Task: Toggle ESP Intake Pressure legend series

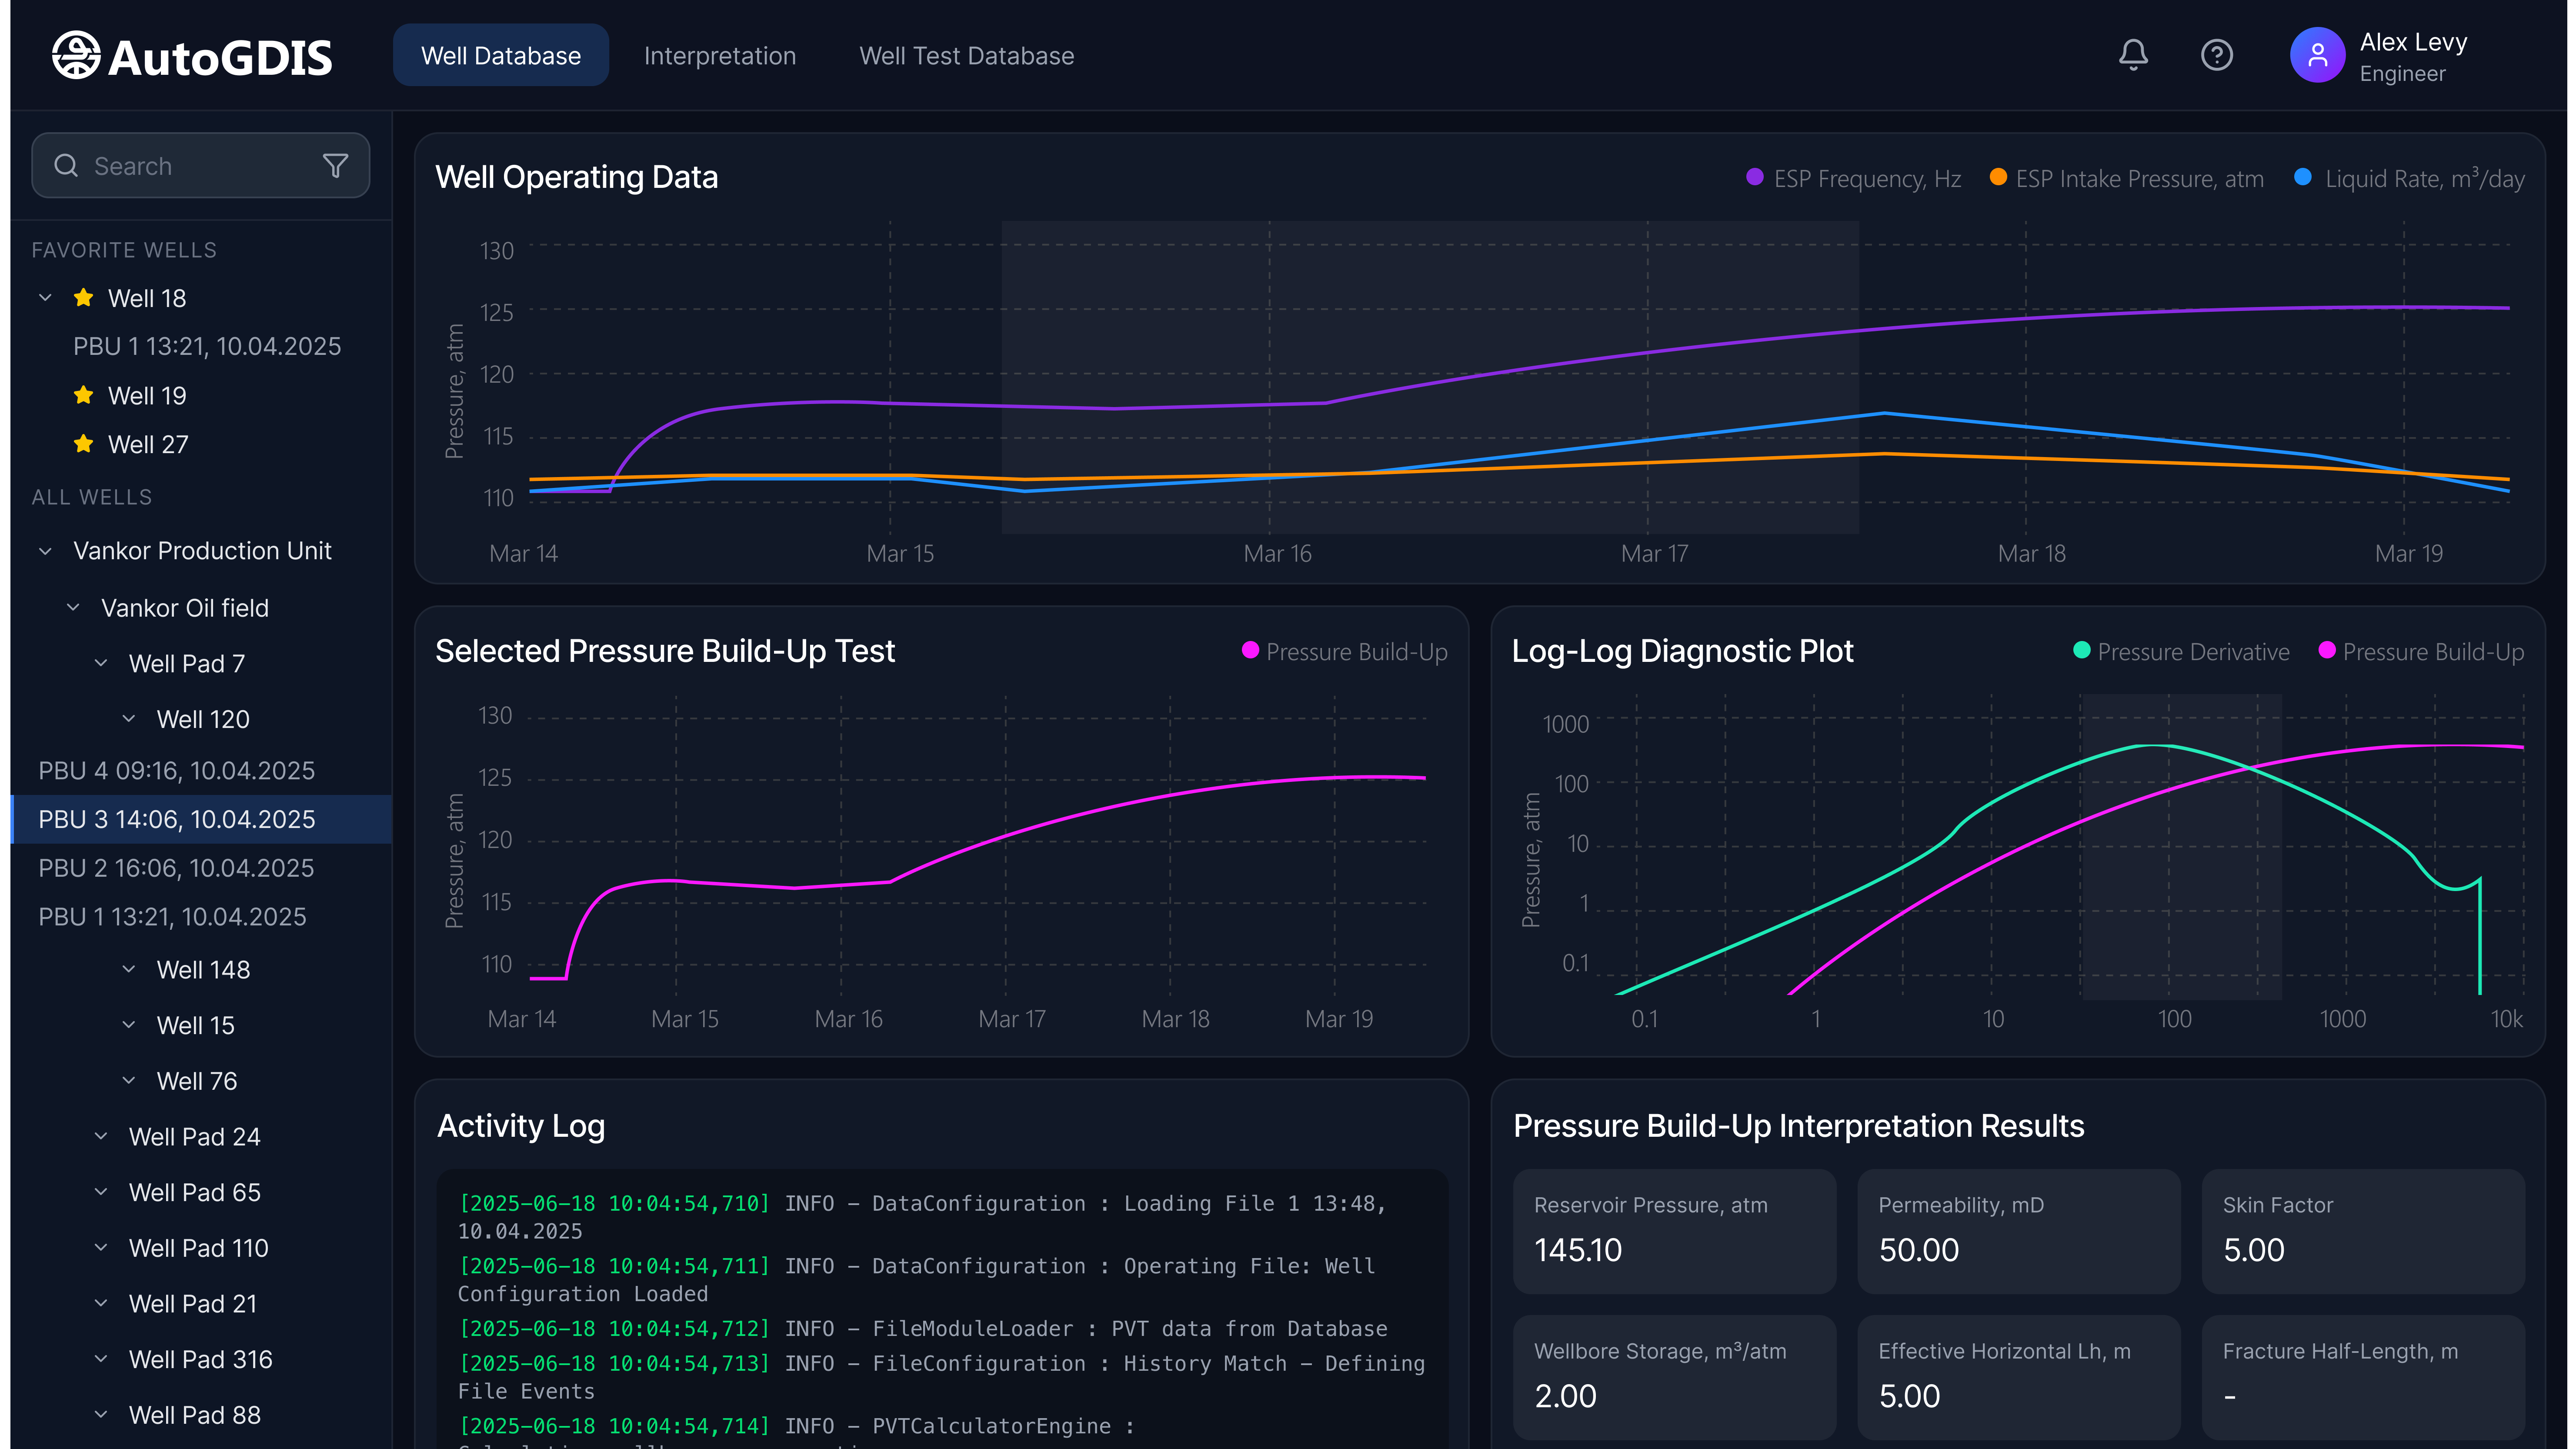Action: tap(2126, 179)
